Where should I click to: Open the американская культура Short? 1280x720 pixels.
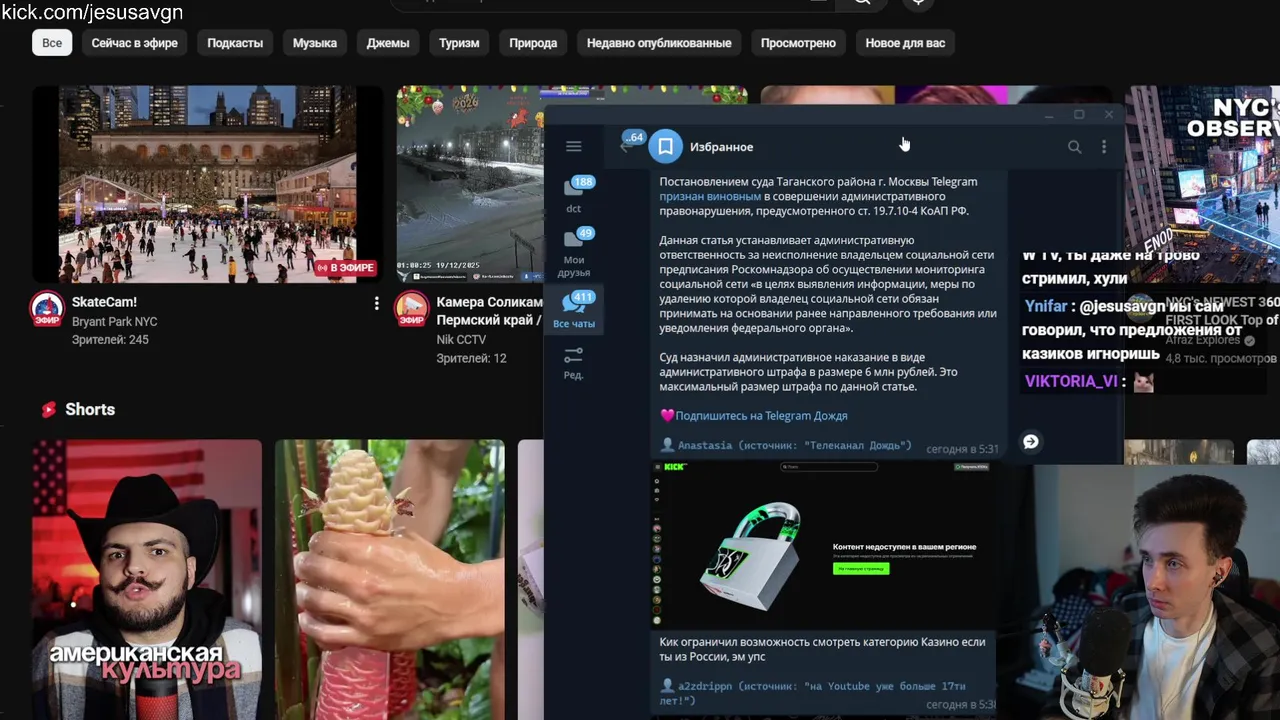pyautogui.click(x=147, y=580)
